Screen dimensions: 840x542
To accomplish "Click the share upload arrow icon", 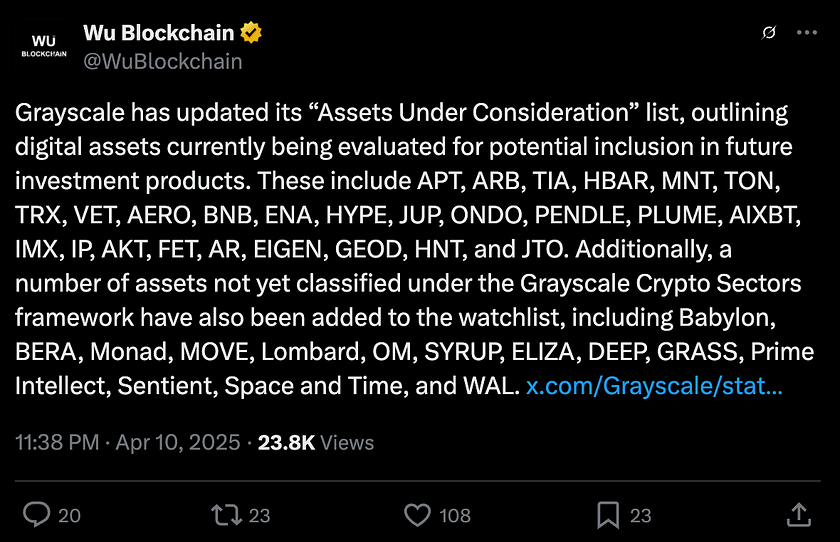I will (799, 515).
